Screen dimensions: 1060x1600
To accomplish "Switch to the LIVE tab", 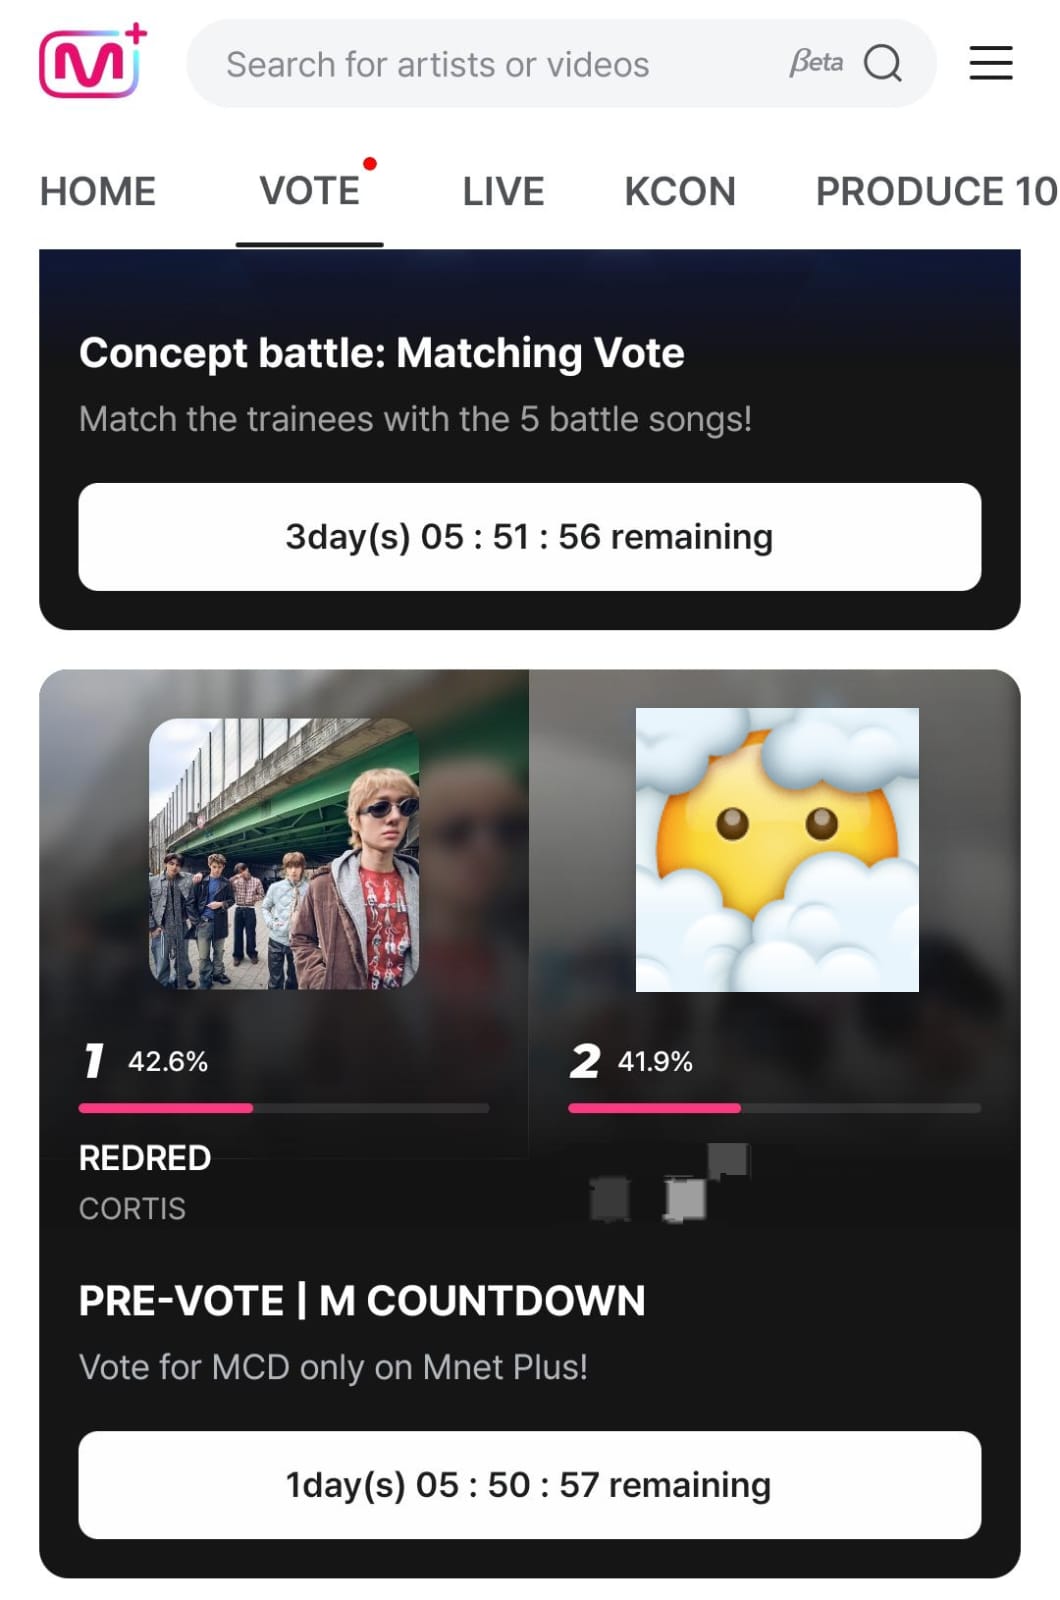I will click(503, 191).
